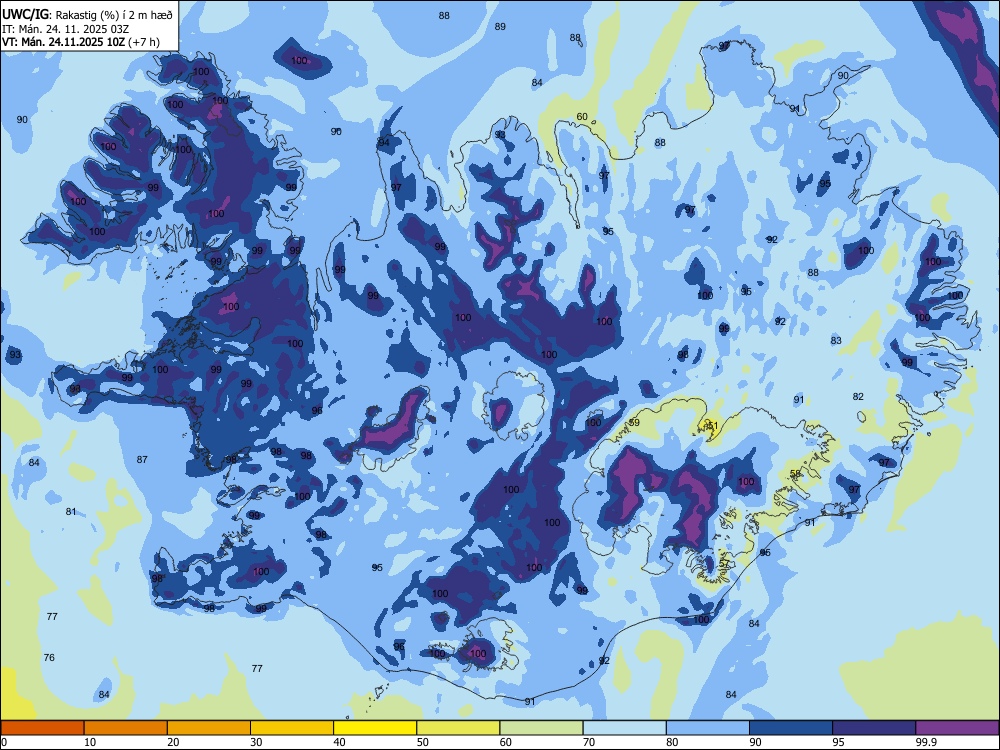Click the golden 30–40 legend swatch

(x=292, y=728)
